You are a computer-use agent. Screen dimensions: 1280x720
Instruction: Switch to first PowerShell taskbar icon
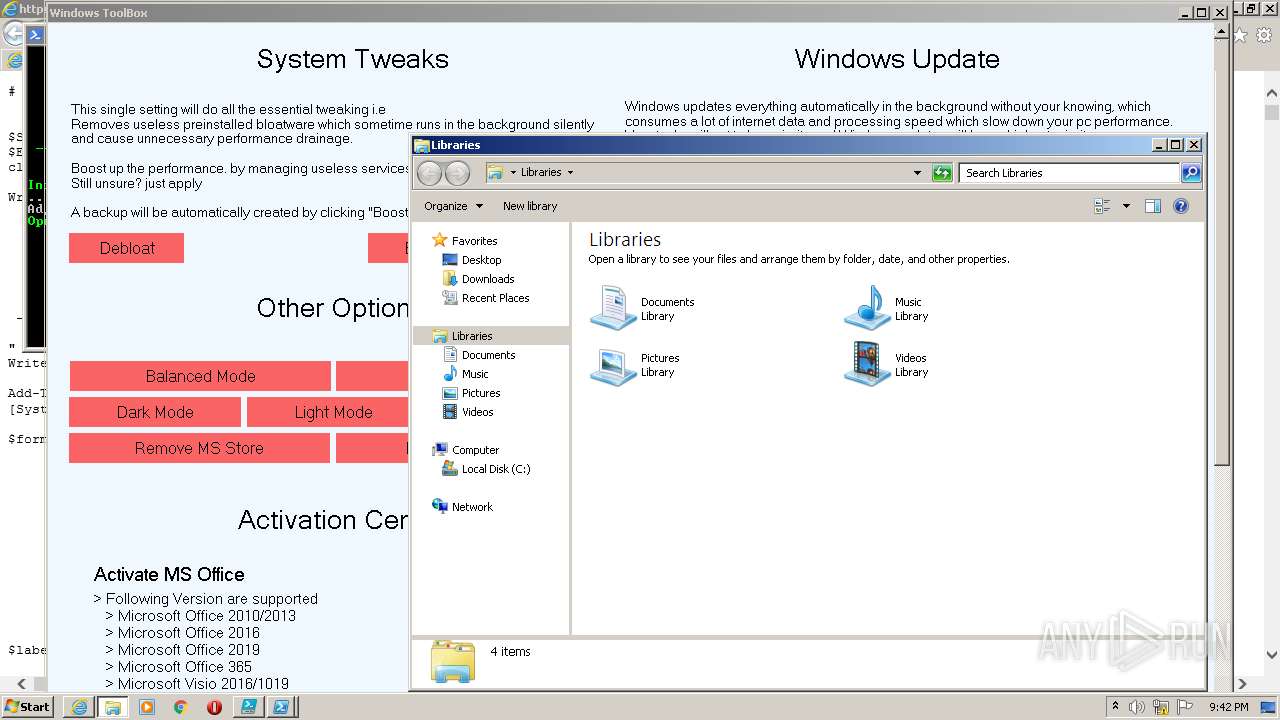pos(248,707)
